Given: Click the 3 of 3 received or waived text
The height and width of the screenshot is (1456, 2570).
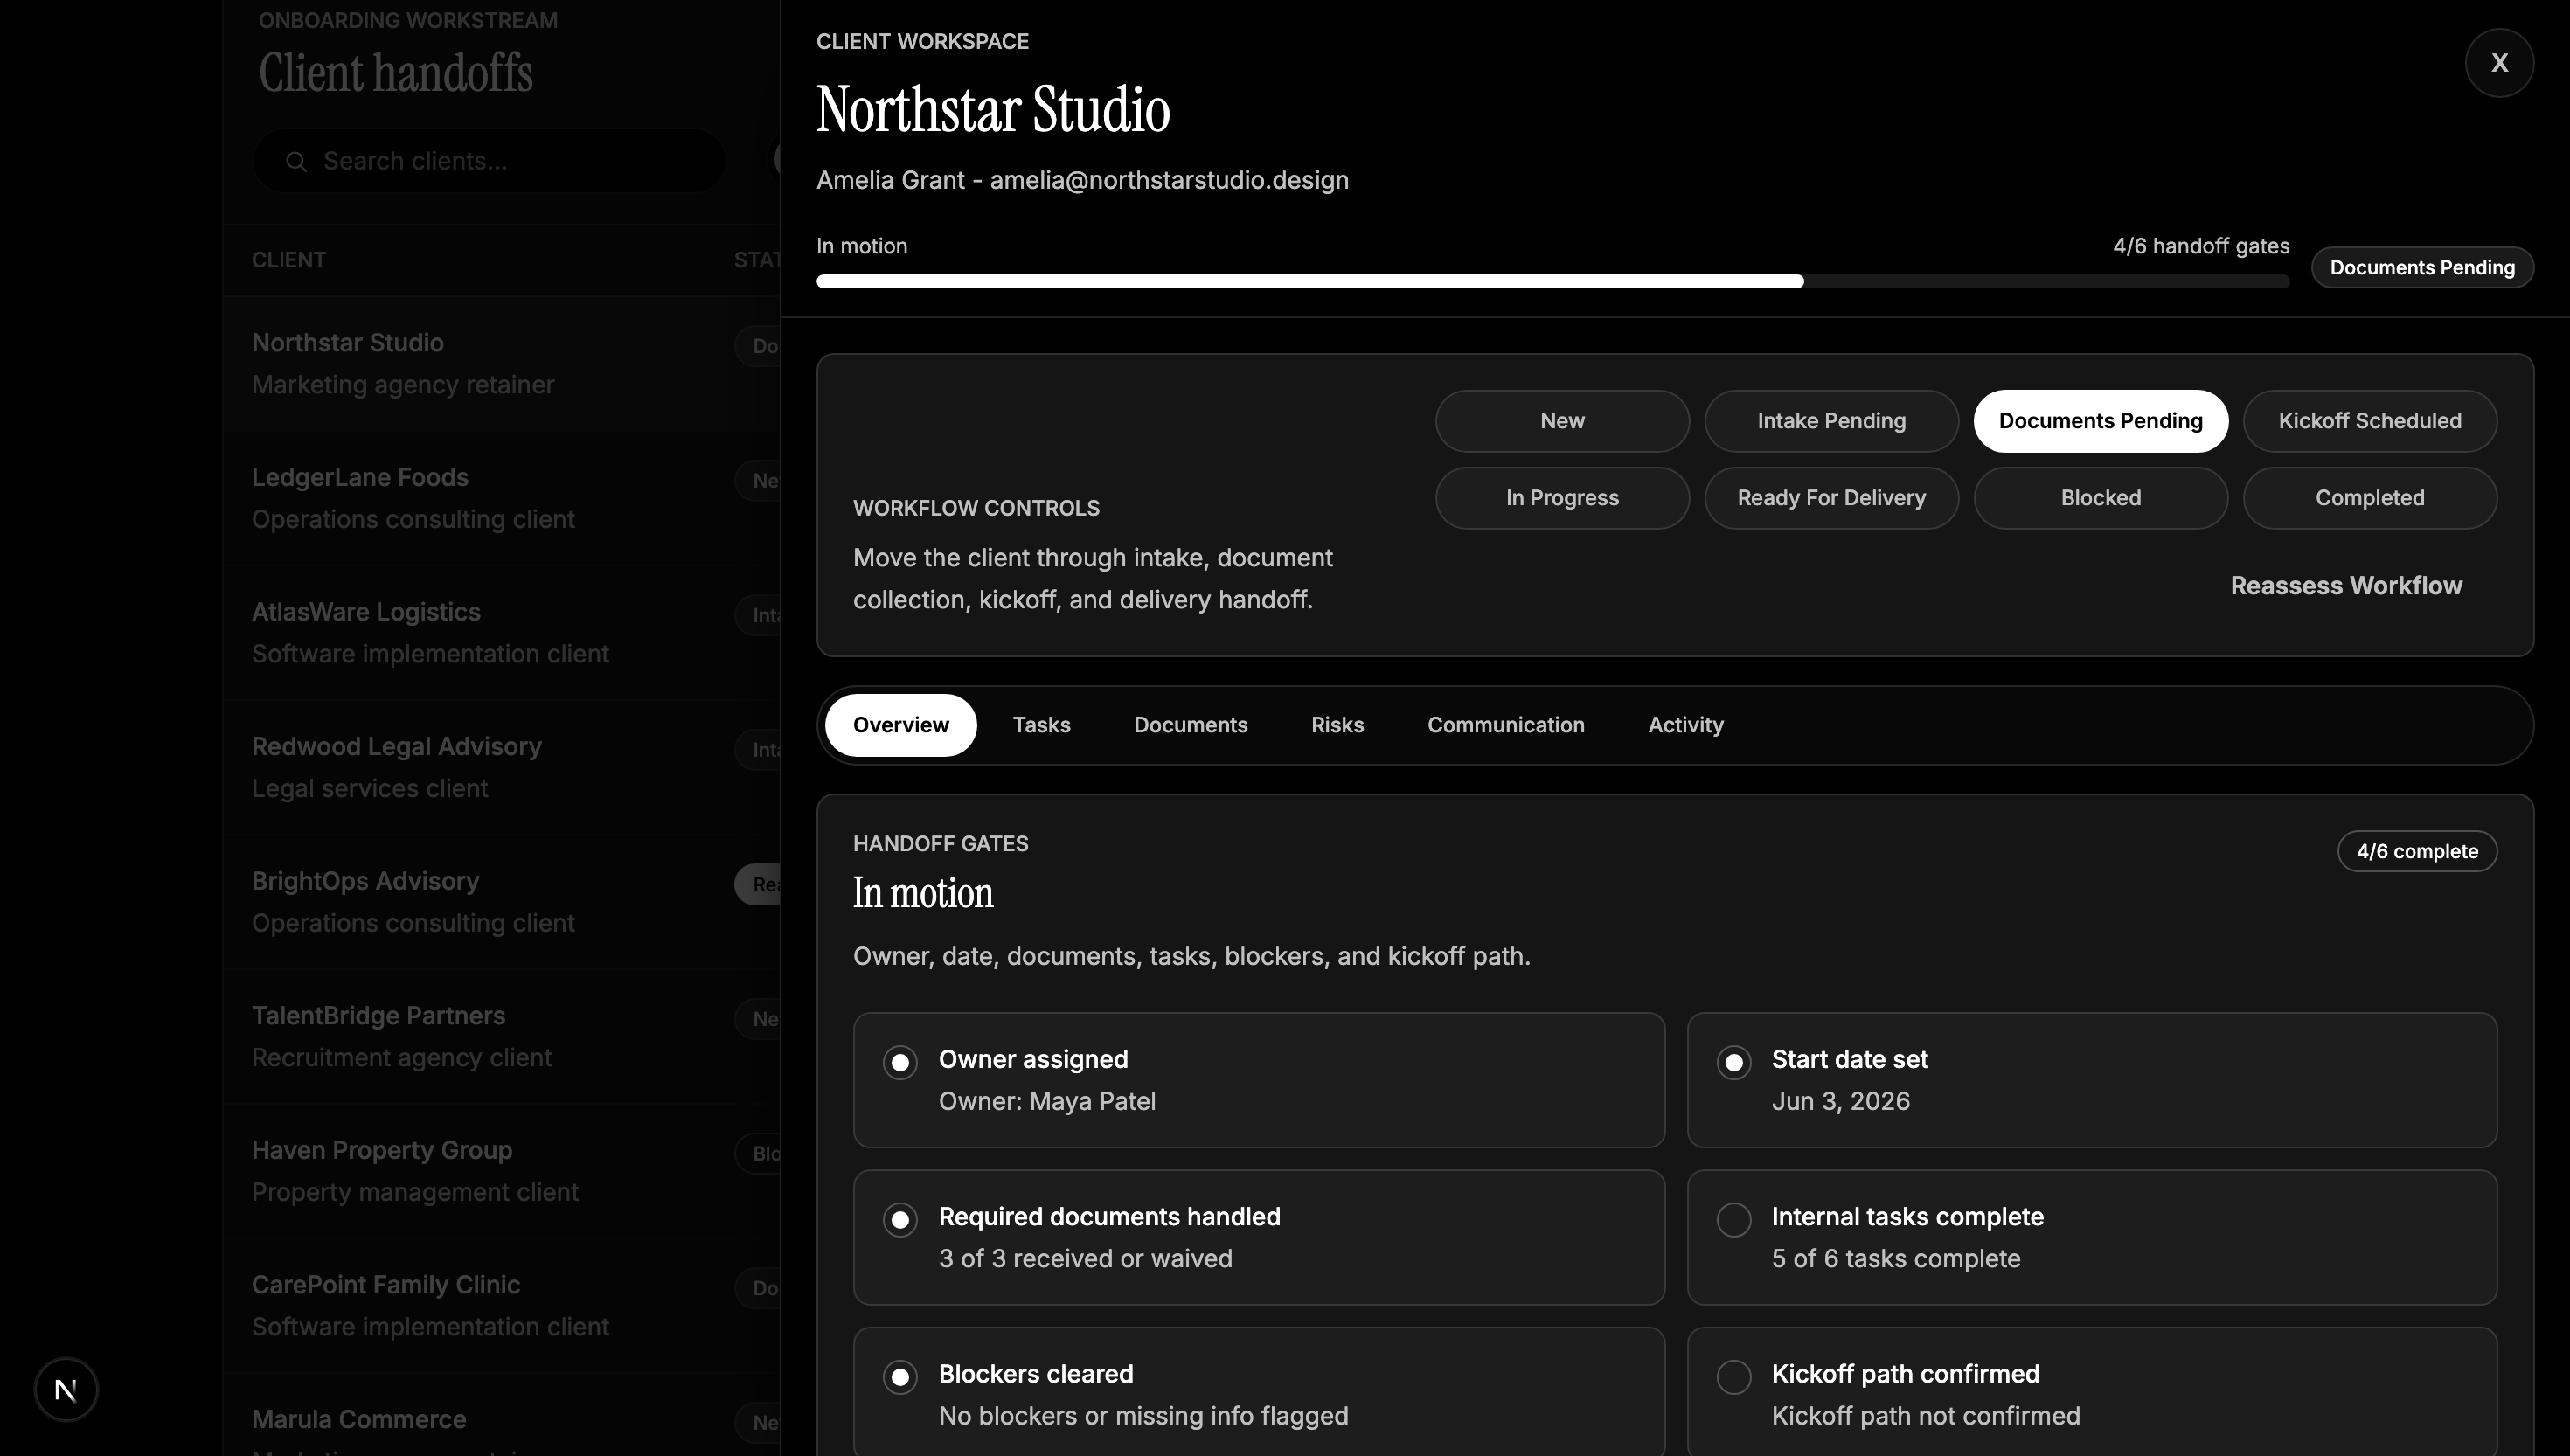Looking at the screenshot, I should coord(1085,1259).
